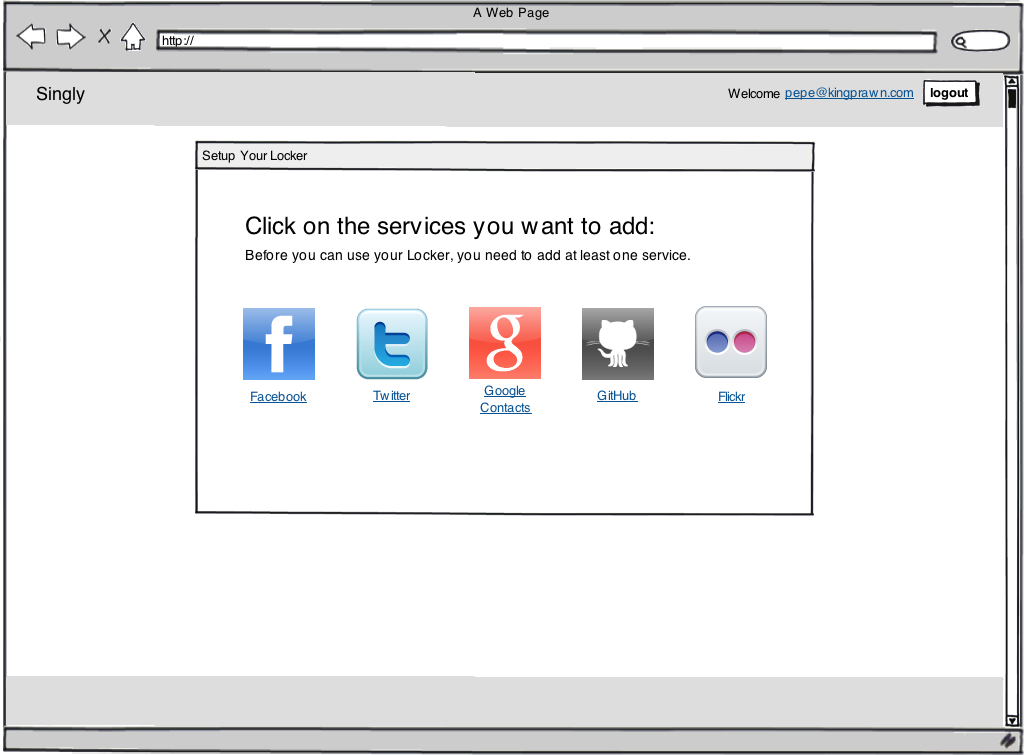Screen dimensions: 1024x755
Task: Open the pepe@kingprawn.com account link
Action: [x=849, y=93]
